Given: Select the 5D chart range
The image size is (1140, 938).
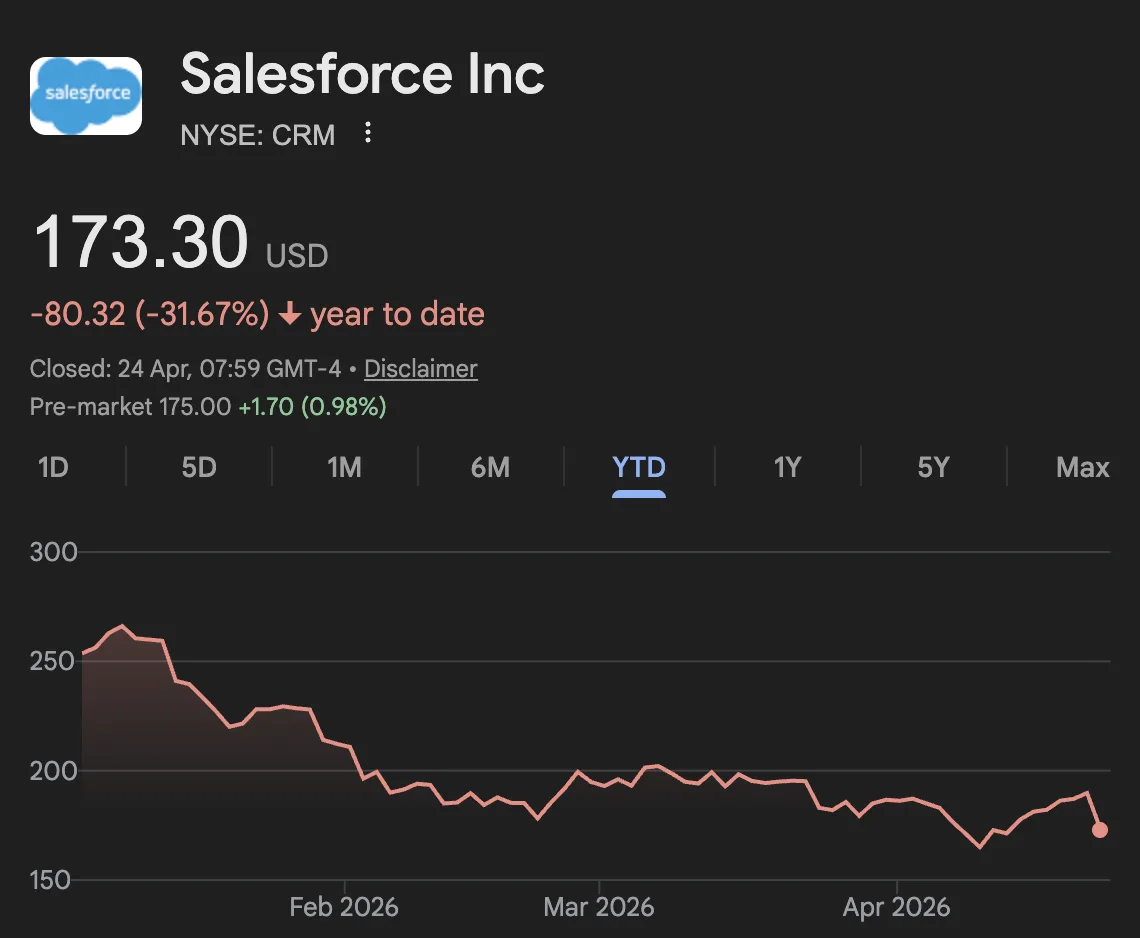Looking at the screenshot, I should pos(199,467).
